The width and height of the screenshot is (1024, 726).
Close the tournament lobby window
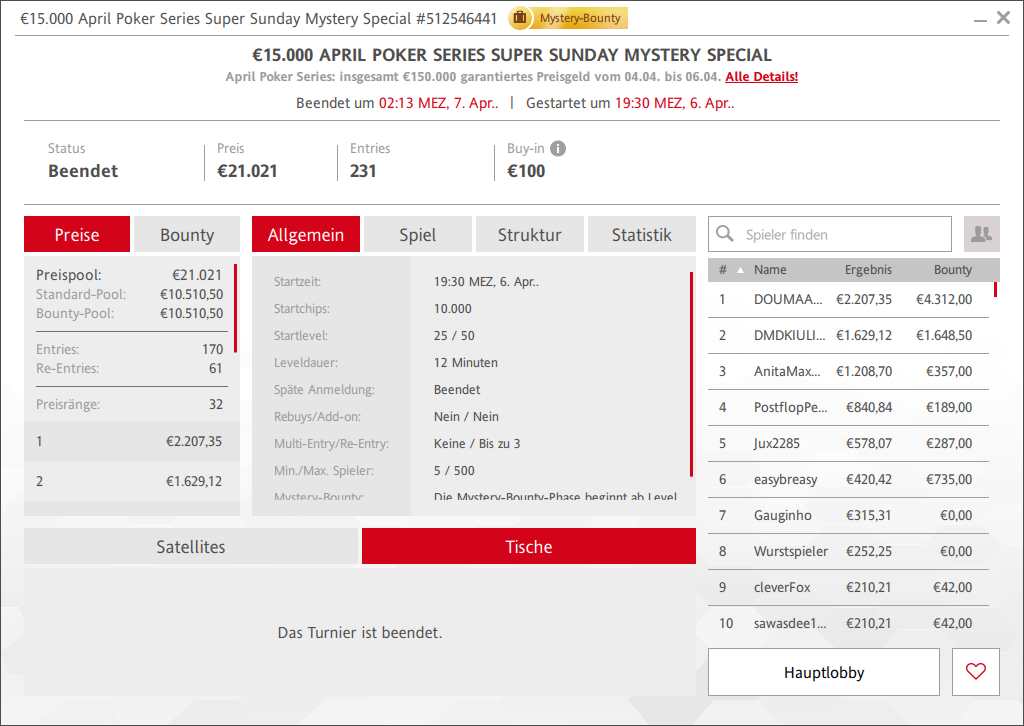(x=1004, y=18)
